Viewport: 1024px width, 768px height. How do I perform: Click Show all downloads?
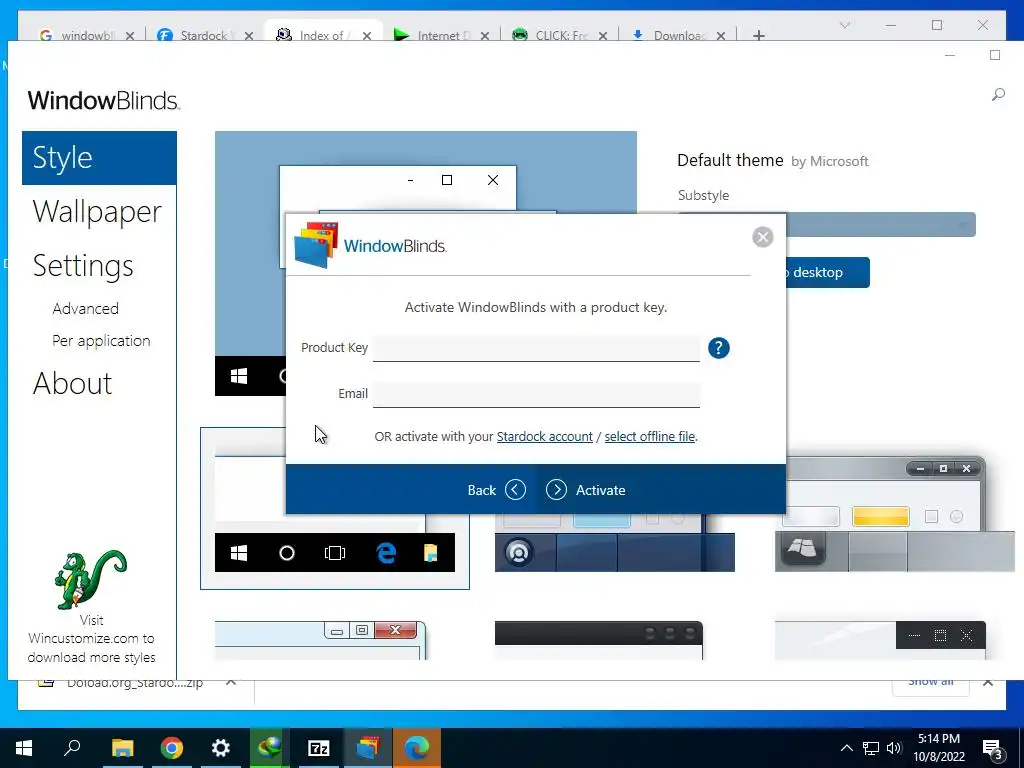pos(931,682)
